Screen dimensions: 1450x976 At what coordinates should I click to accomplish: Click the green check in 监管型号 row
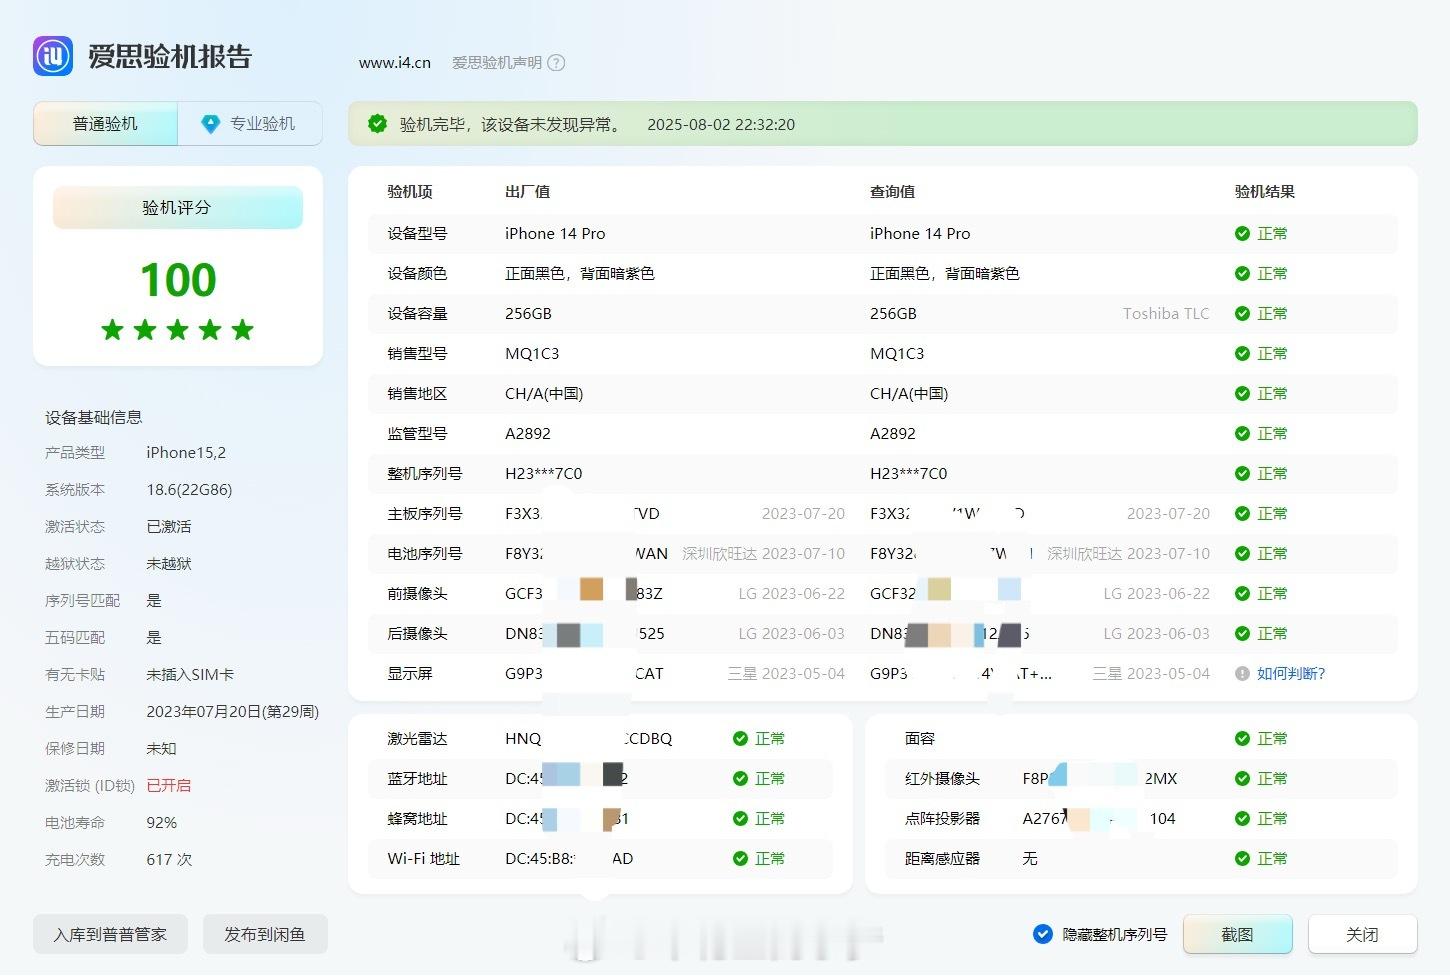[1242, 434]
